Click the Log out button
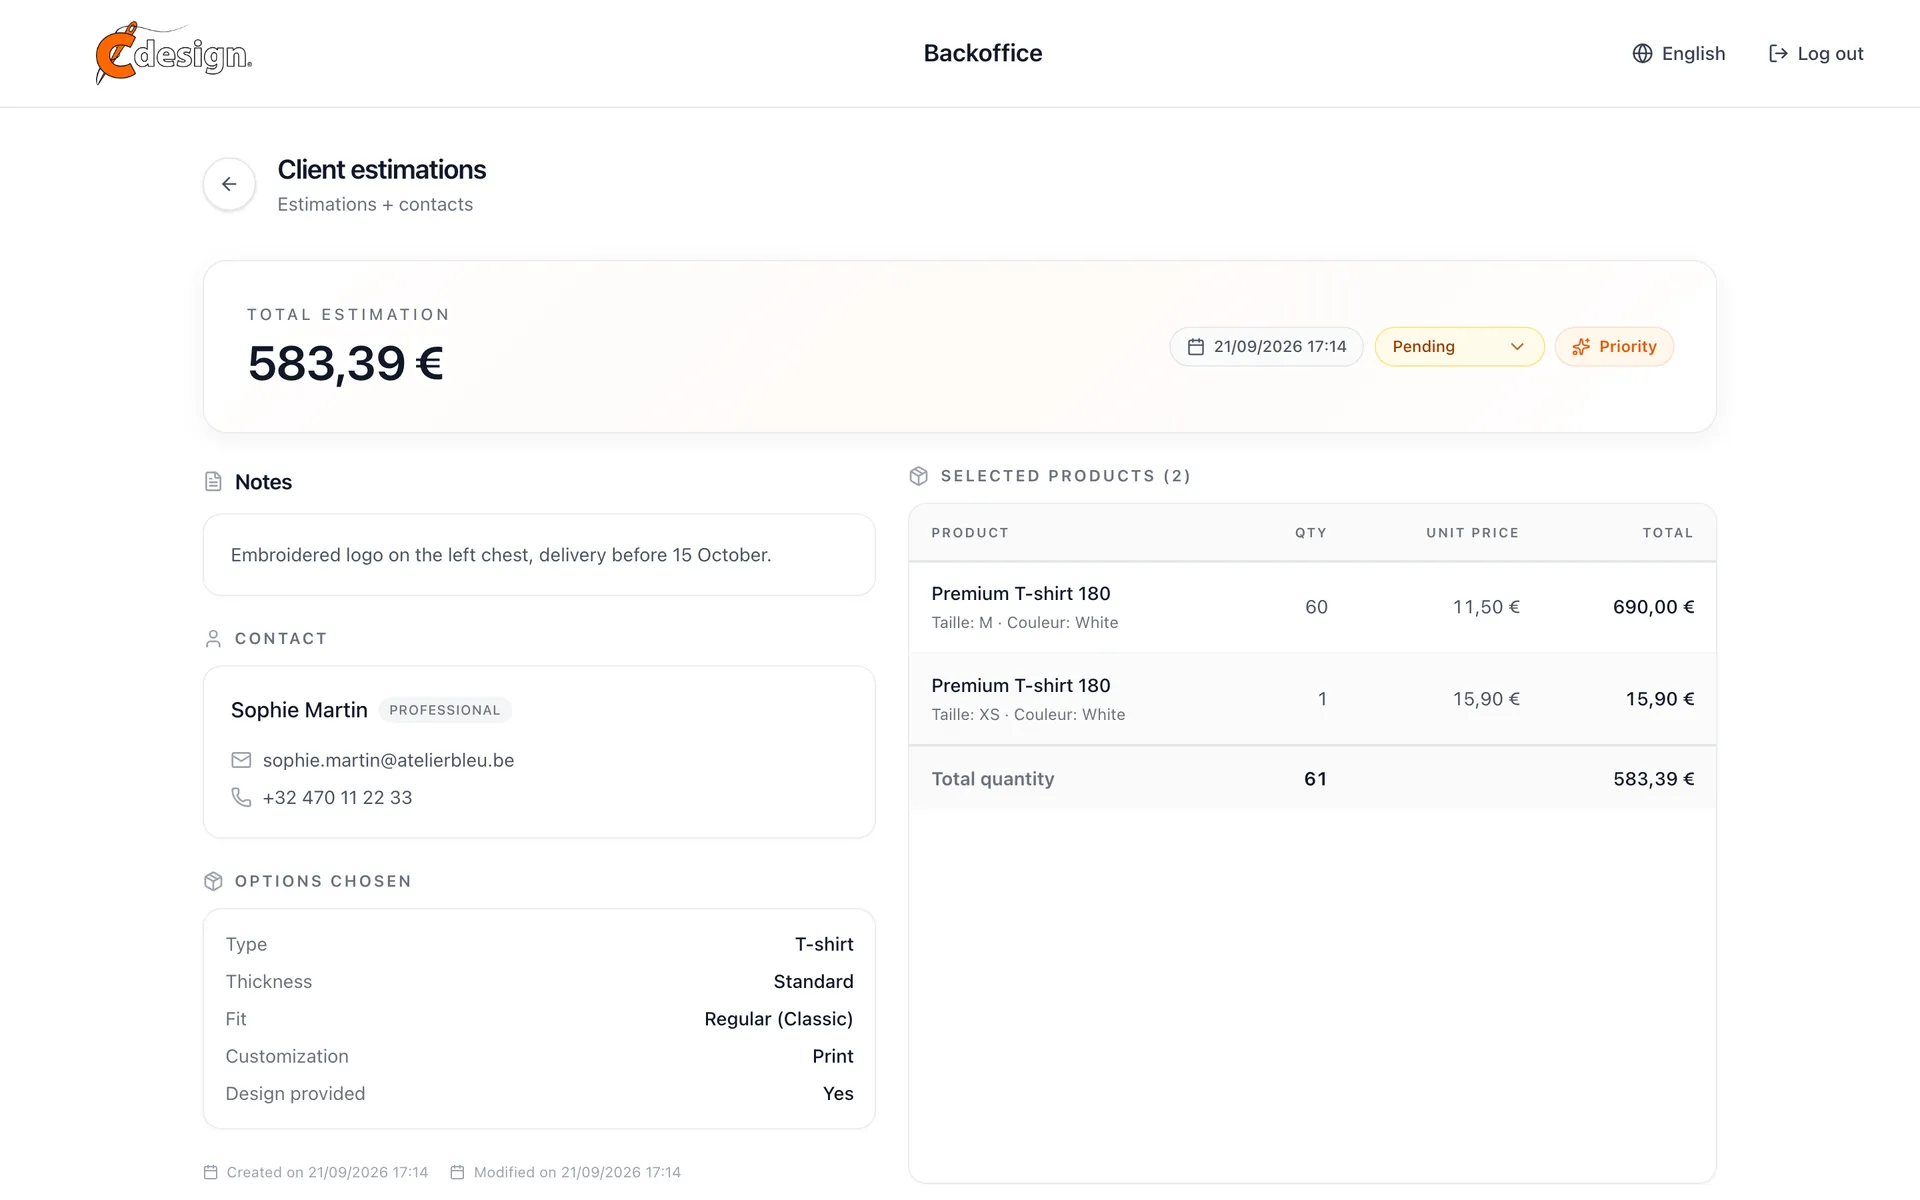The height and width of the screenshot is (1200, 1920). [x=1816, y=53]
